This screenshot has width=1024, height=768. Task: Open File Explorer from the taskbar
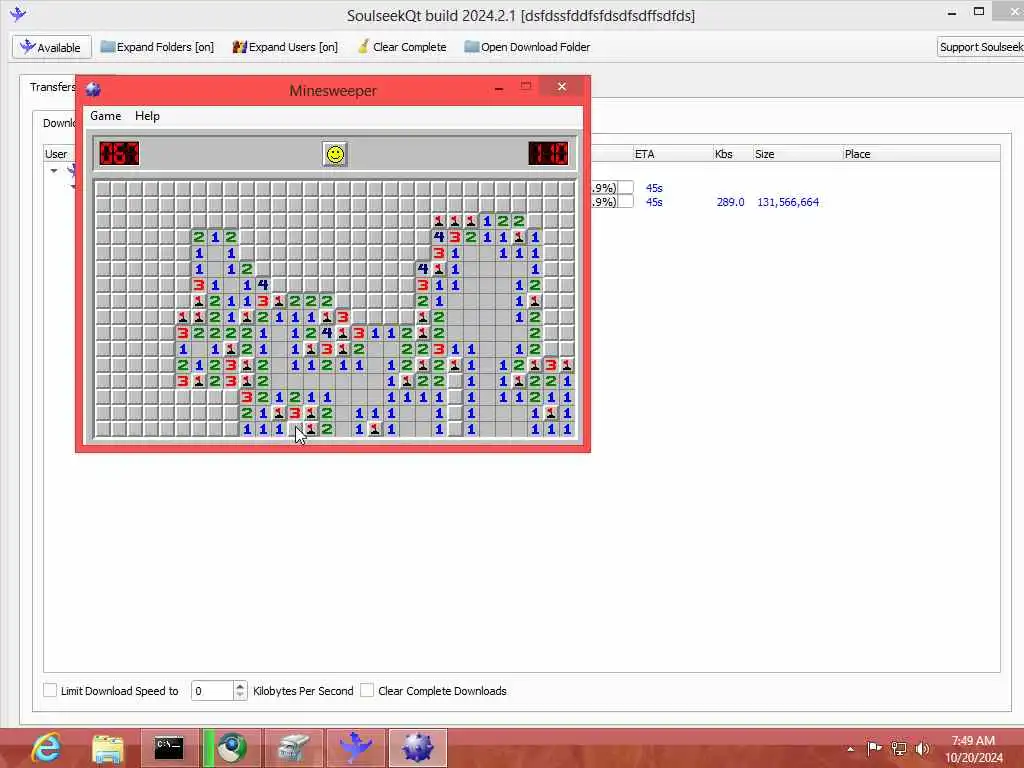click(x=108, y=748)
